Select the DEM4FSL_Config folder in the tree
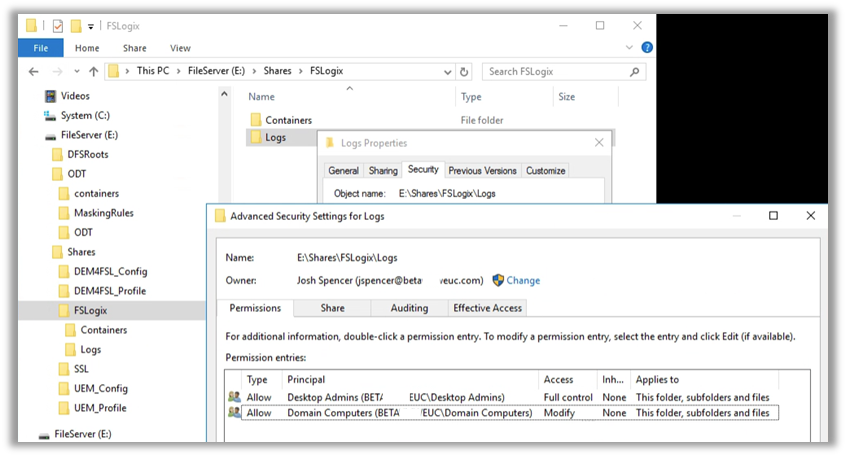 pos(110,271)
